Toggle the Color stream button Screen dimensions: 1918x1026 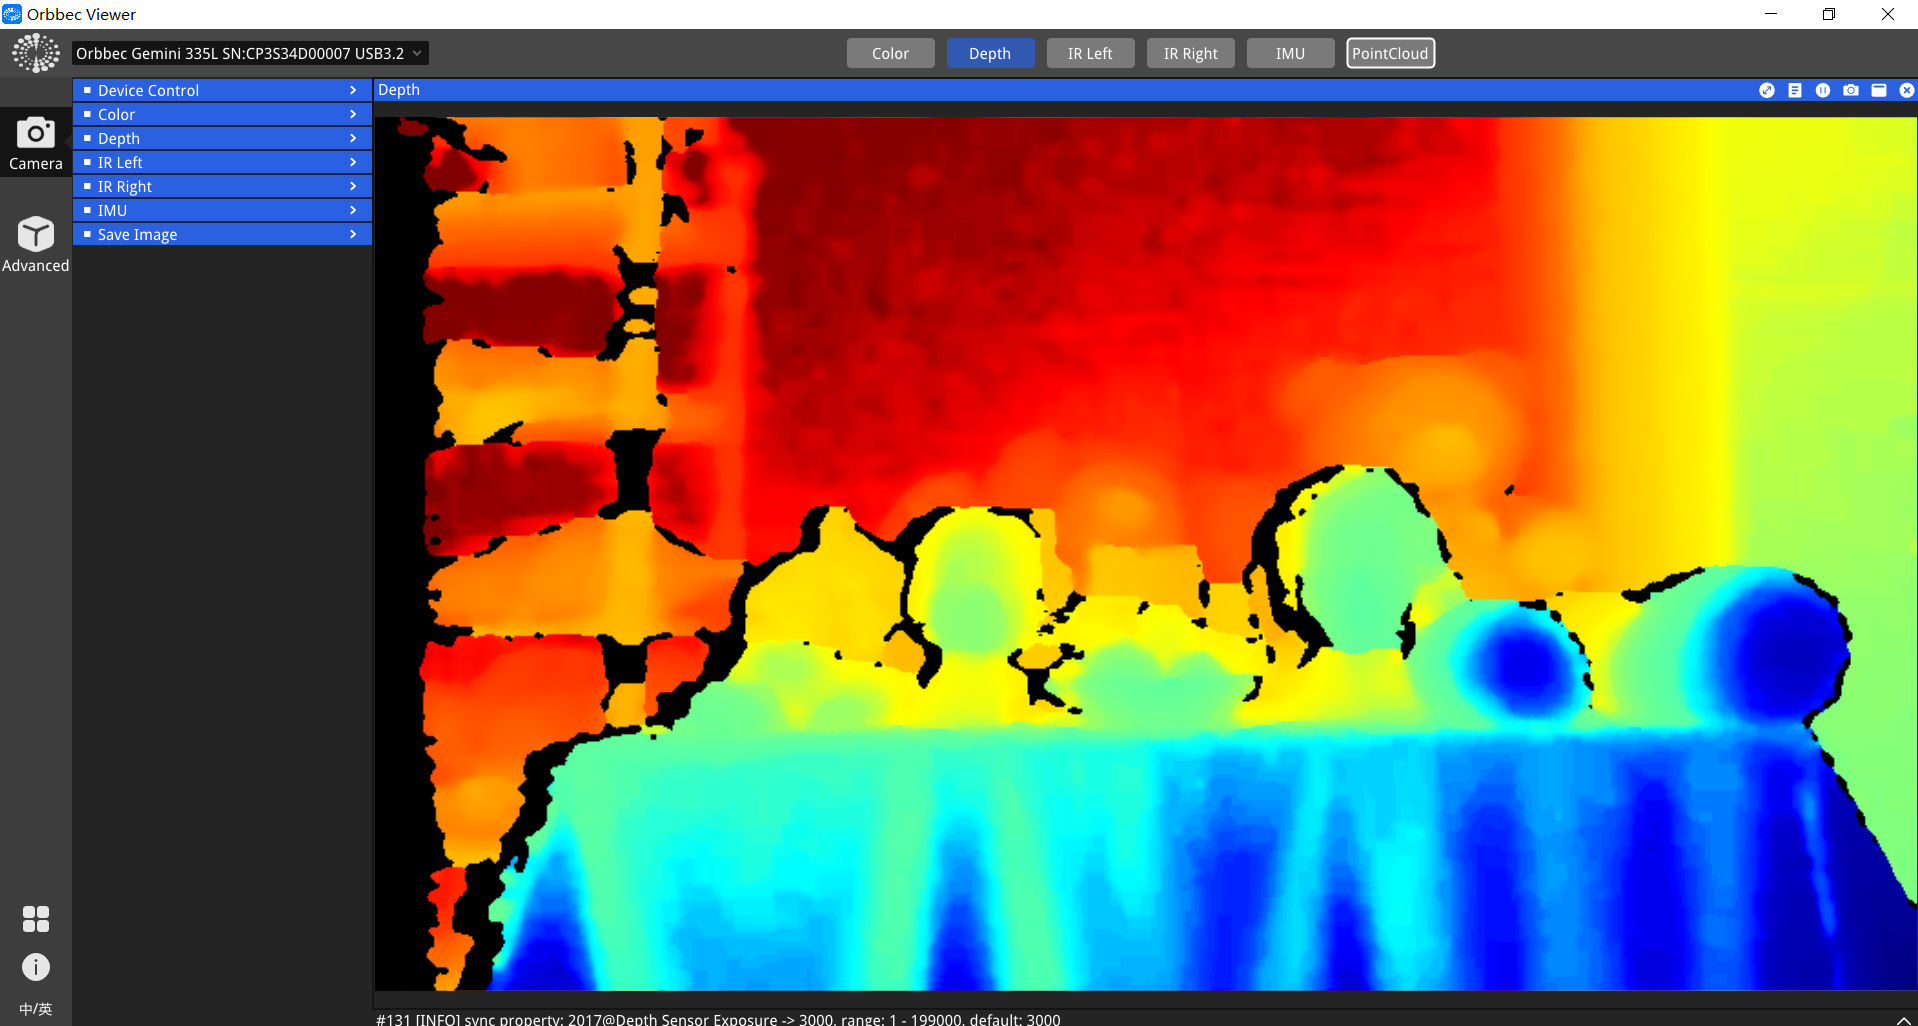(x=890, y=54)
